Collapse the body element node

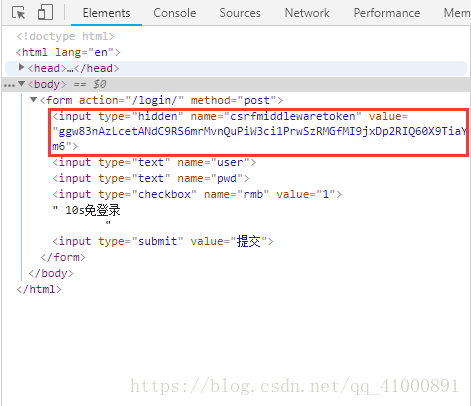[21, 83]
